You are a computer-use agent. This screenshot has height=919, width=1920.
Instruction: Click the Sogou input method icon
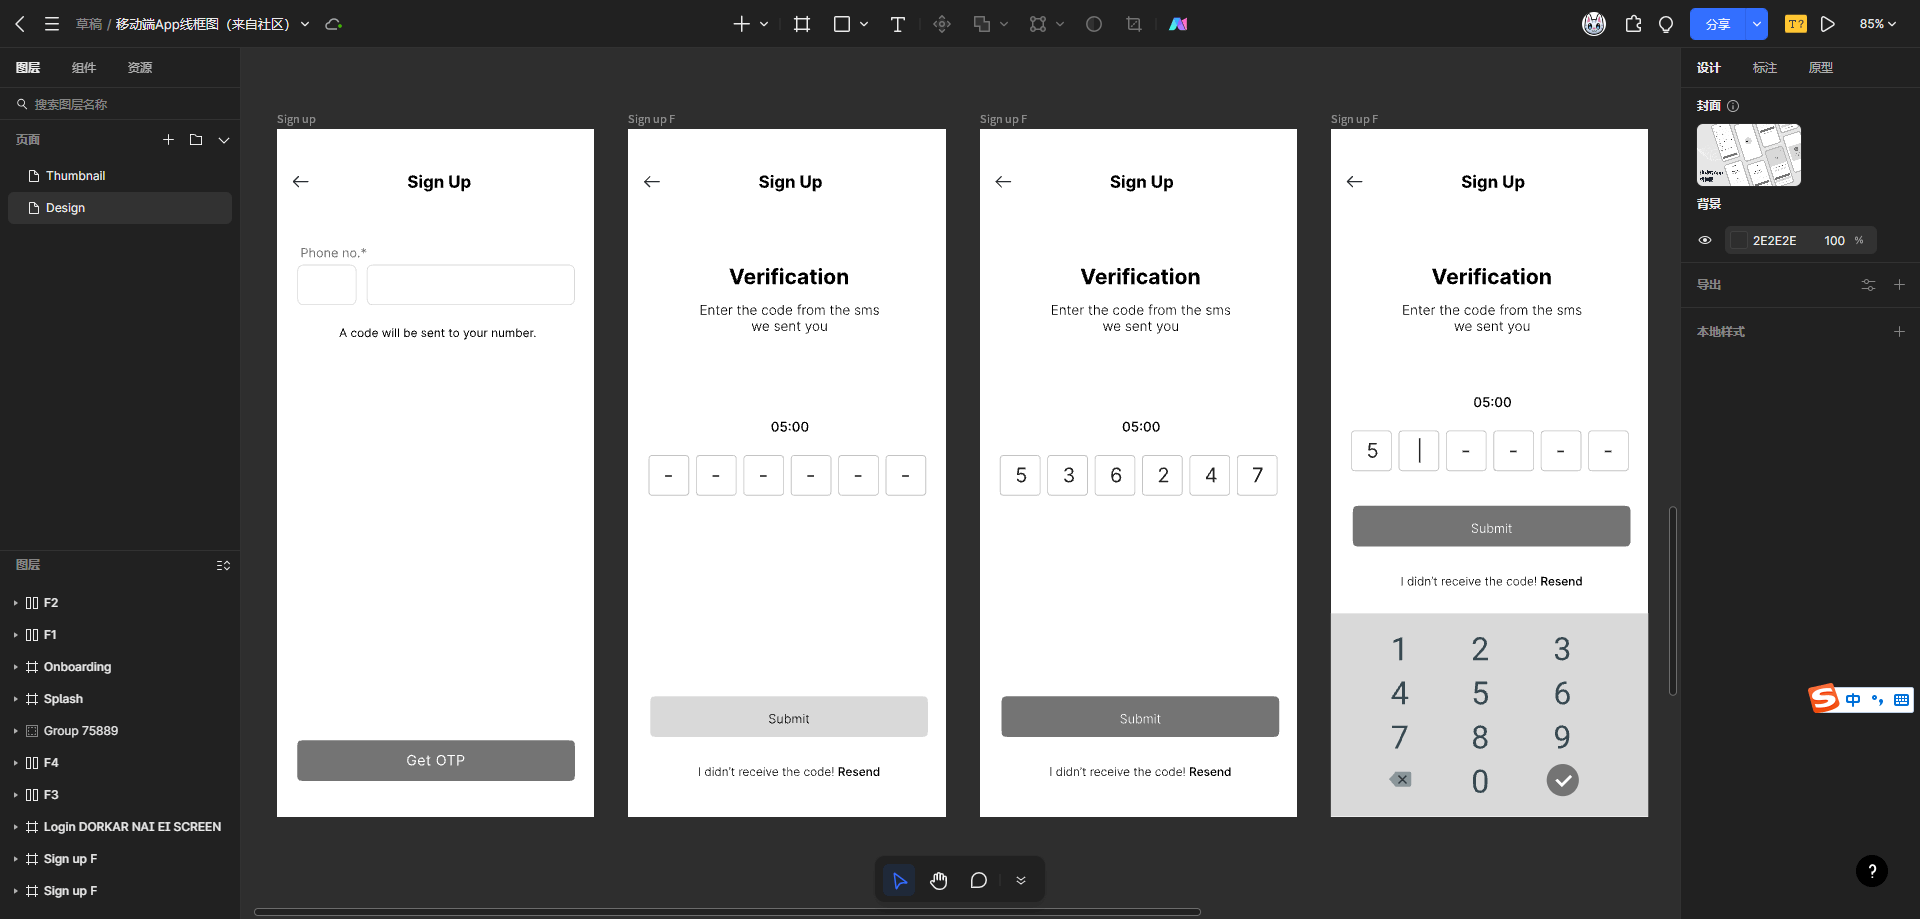coord(1825,698)
